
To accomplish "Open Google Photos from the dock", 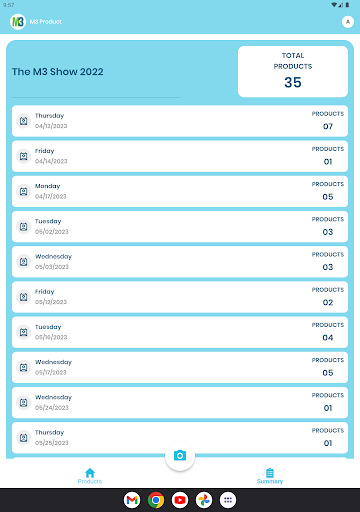I will (x=204, y=500).
